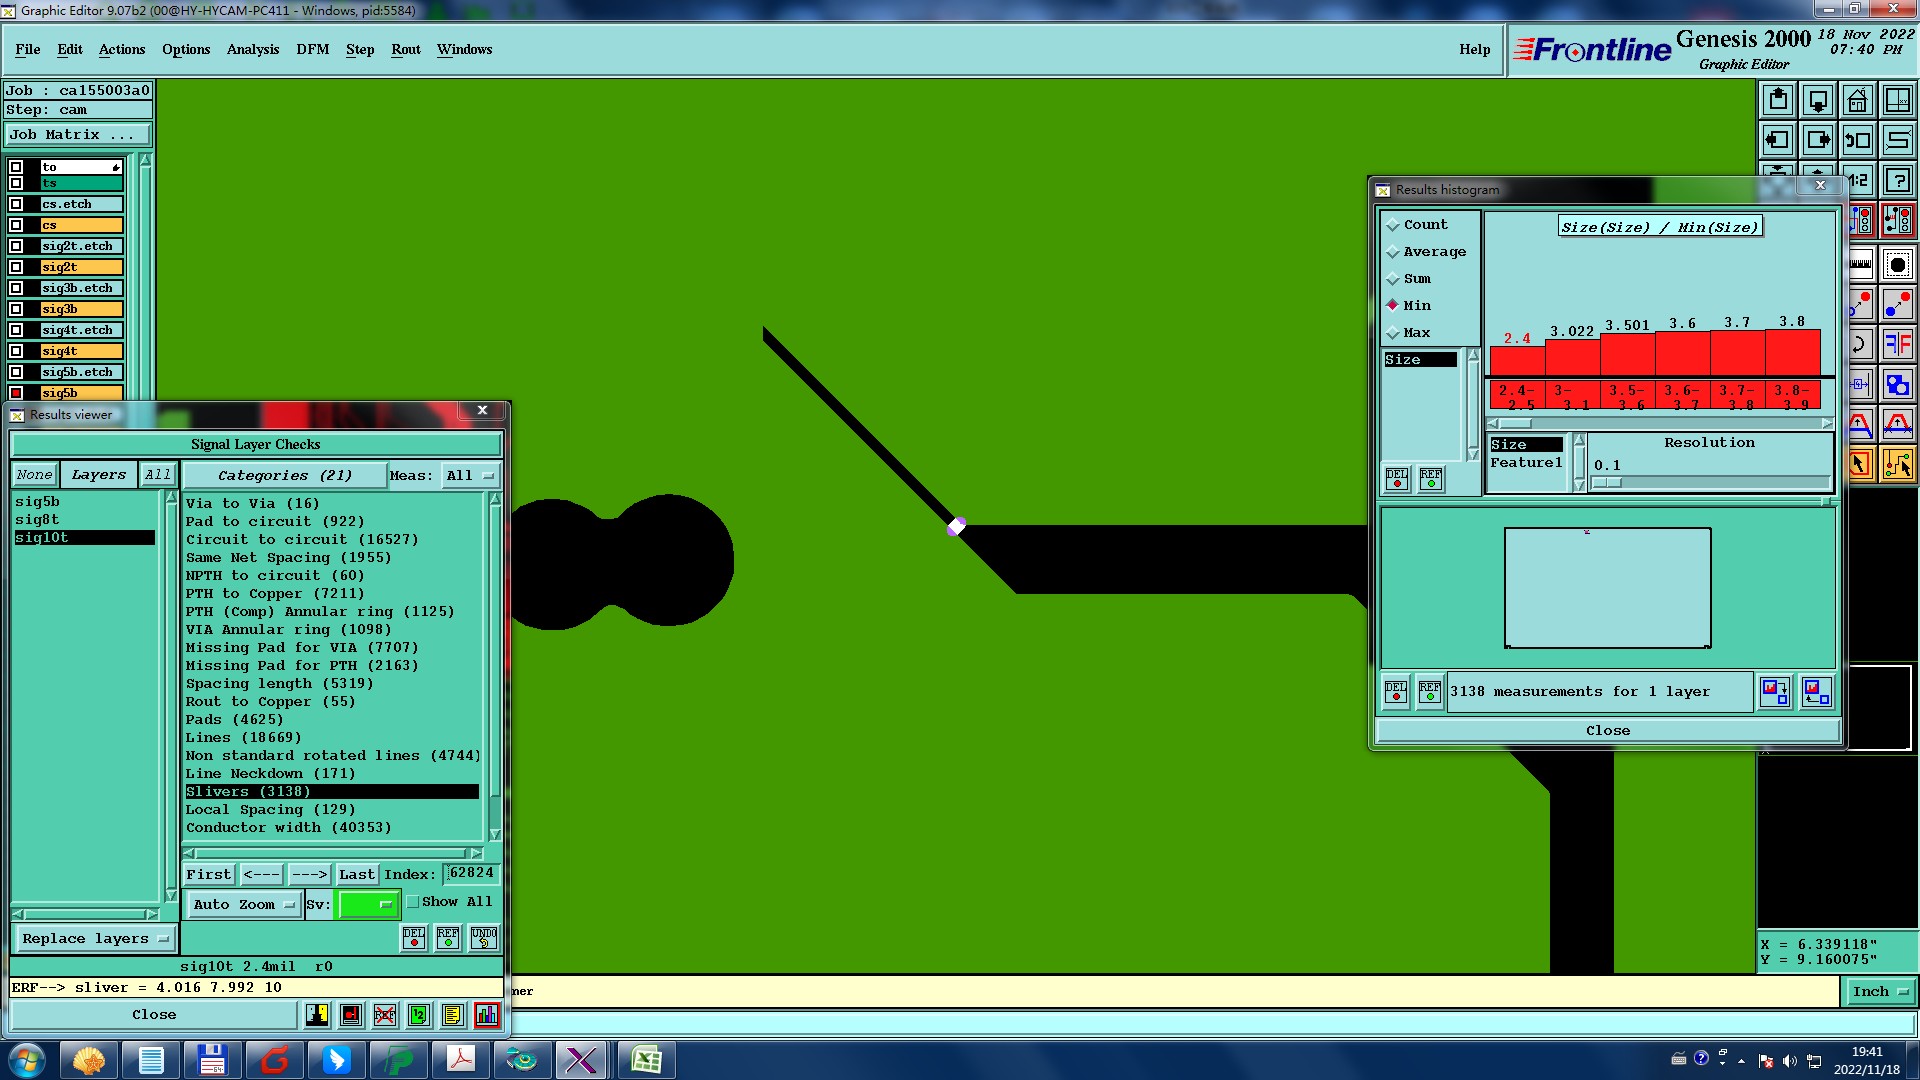Click the histogram import-from-layer icon
This screenshot has width=1920, height=1080.
[1816, 691]
